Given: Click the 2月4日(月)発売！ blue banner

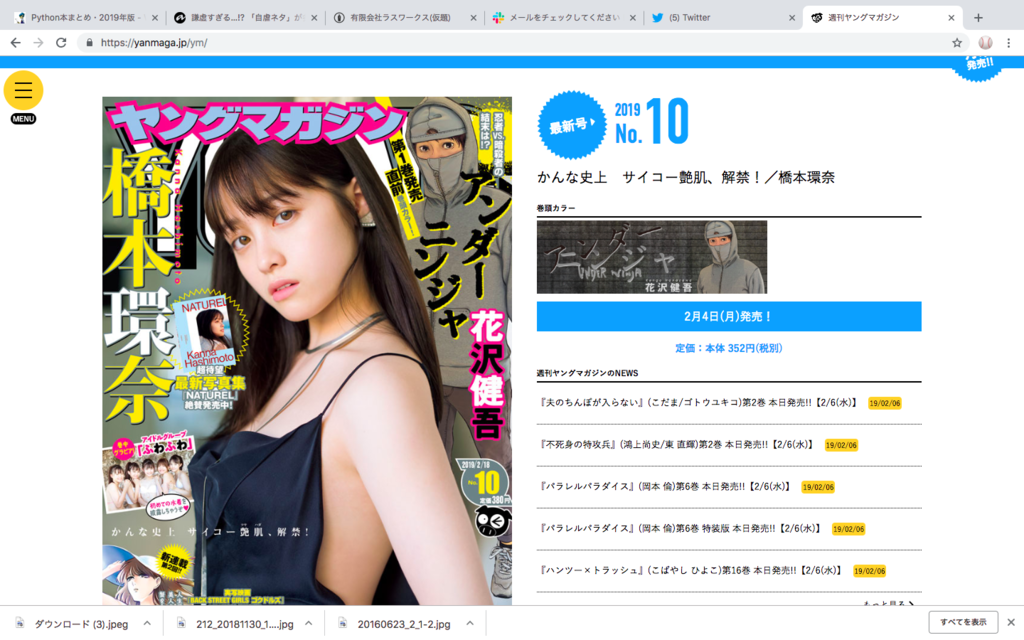Looking at the screenshot, I should [x=729, y=317].
